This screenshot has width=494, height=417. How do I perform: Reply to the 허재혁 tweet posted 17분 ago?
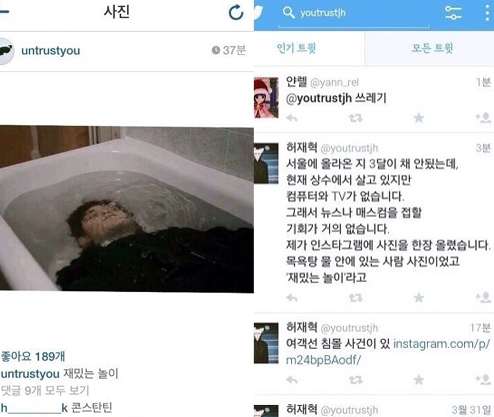tap(292, 380)
